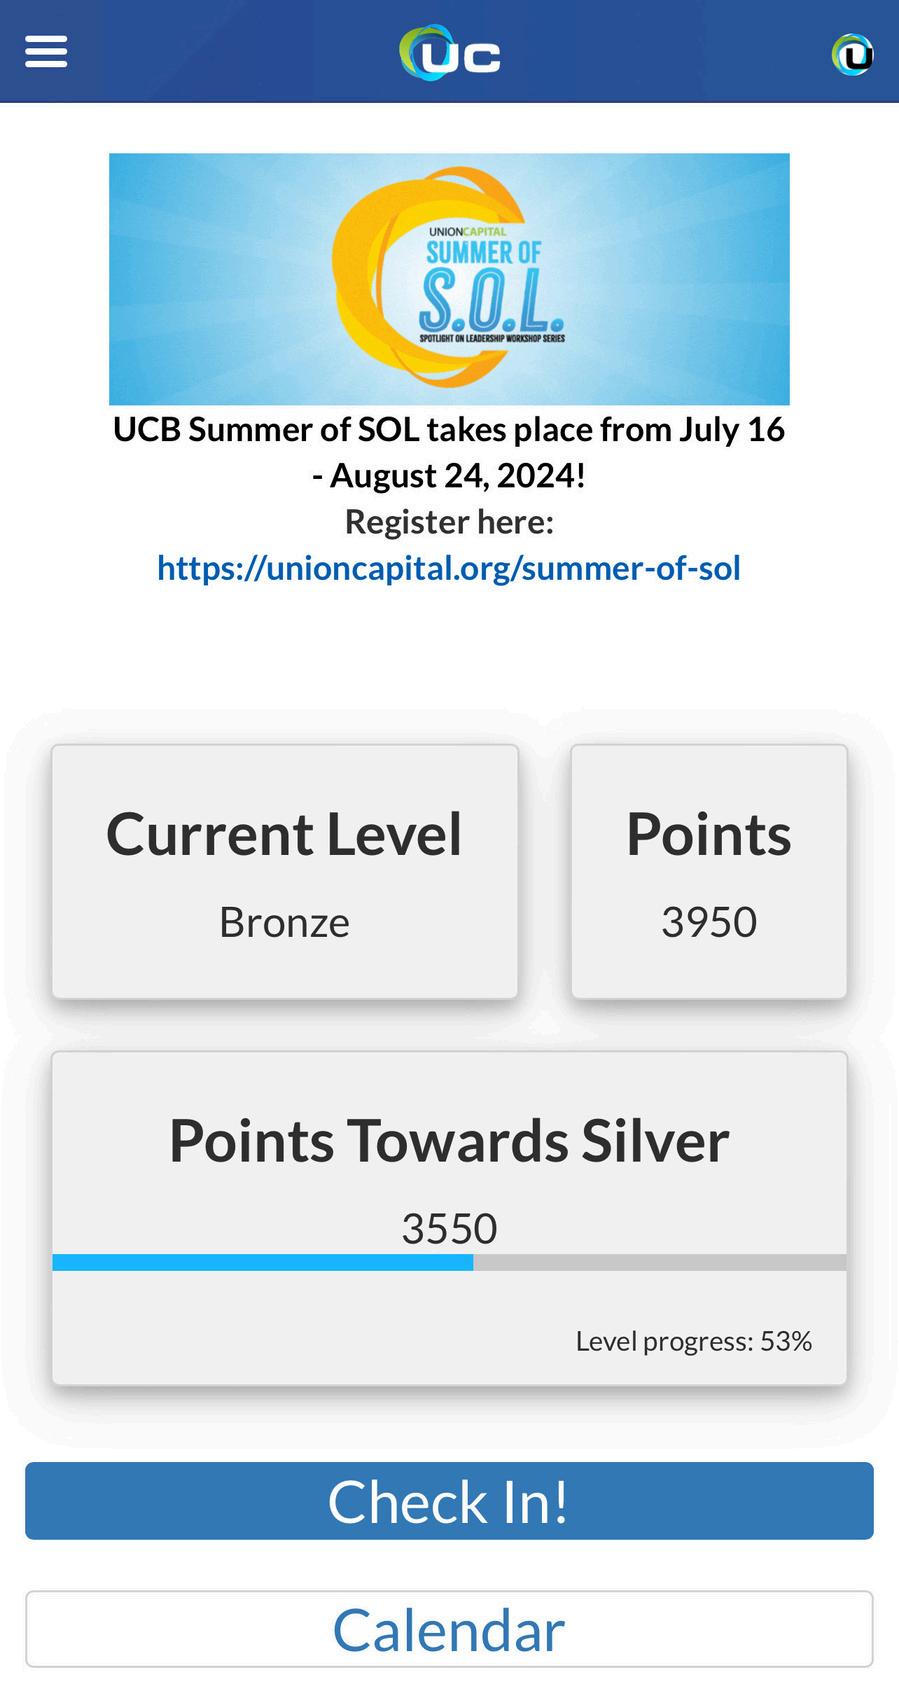Click the gray unfilled progress bar portion
The height and width of the screenshot is (1691, 899).
(x=660, y=1262)
